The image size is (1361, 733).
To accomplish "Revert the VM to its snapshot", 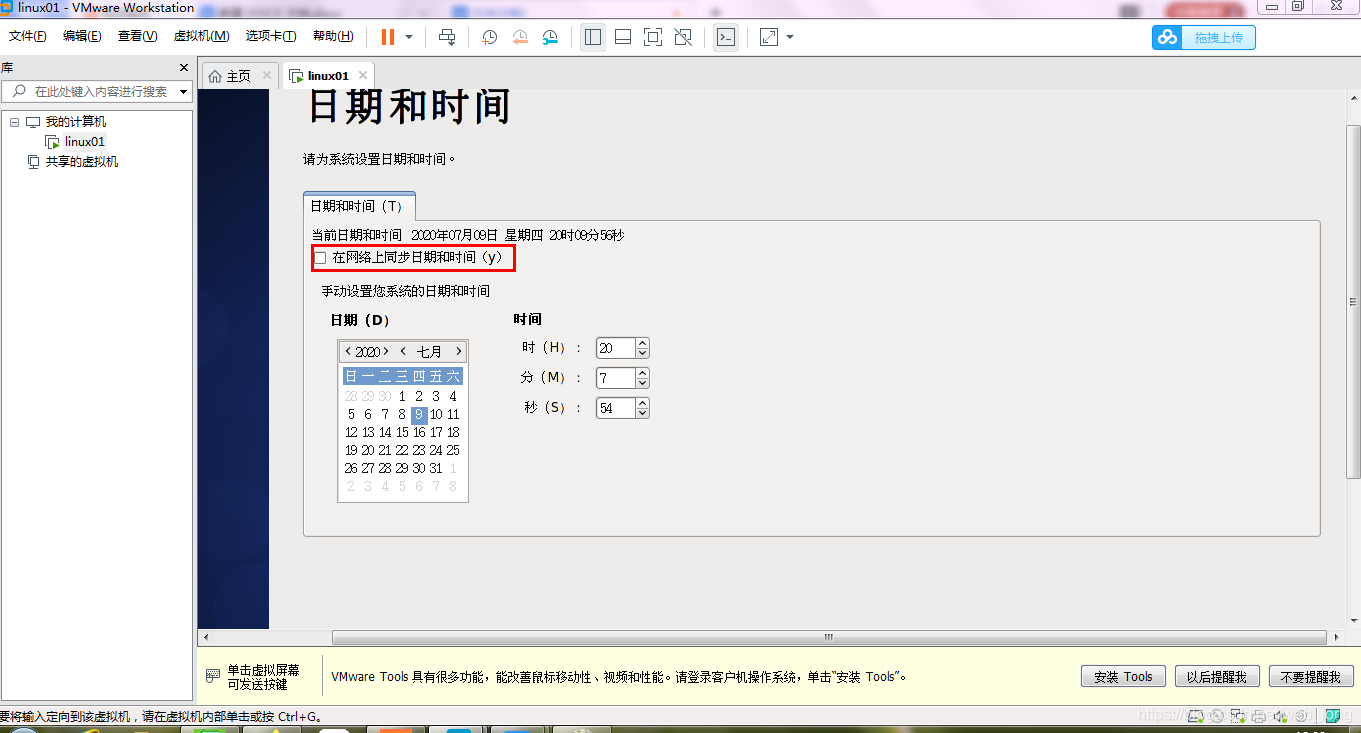I will pos(520,37).
